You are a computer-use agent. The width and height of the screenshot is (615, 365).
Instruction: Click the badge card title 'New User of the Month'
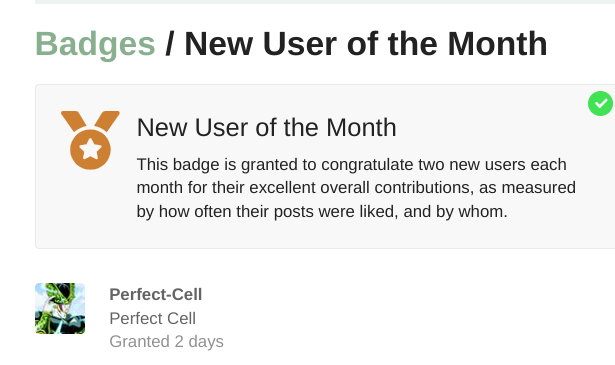[266, 127]
